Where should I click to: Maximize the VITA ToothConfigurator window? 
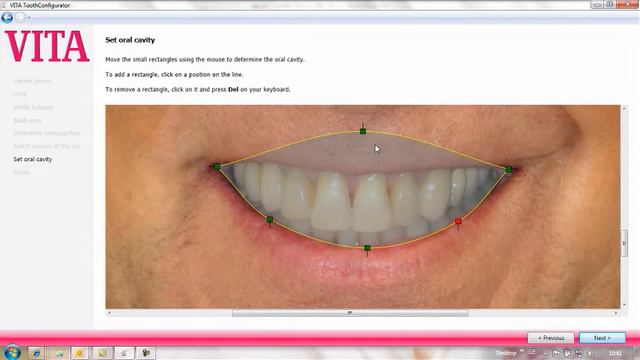609,4
